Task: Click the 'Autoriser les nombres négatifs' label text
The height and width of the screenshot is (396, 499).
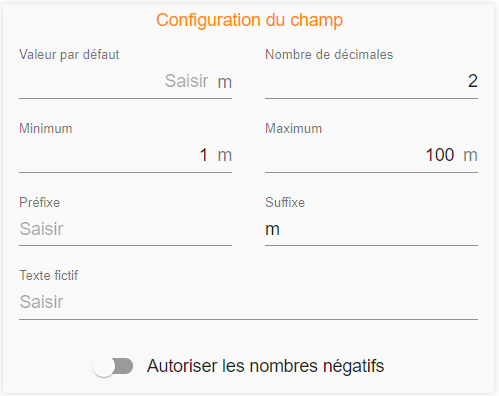Action: [266, 366]
